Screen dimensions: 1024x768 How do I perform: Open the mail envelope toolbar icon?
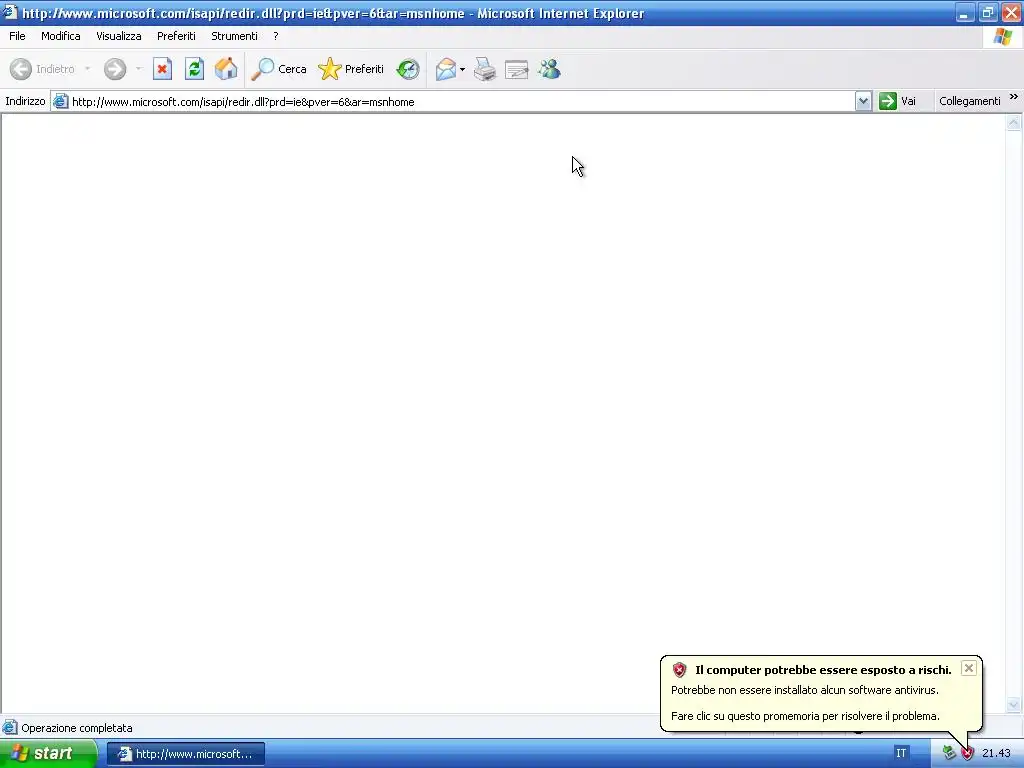coord(445,69)
